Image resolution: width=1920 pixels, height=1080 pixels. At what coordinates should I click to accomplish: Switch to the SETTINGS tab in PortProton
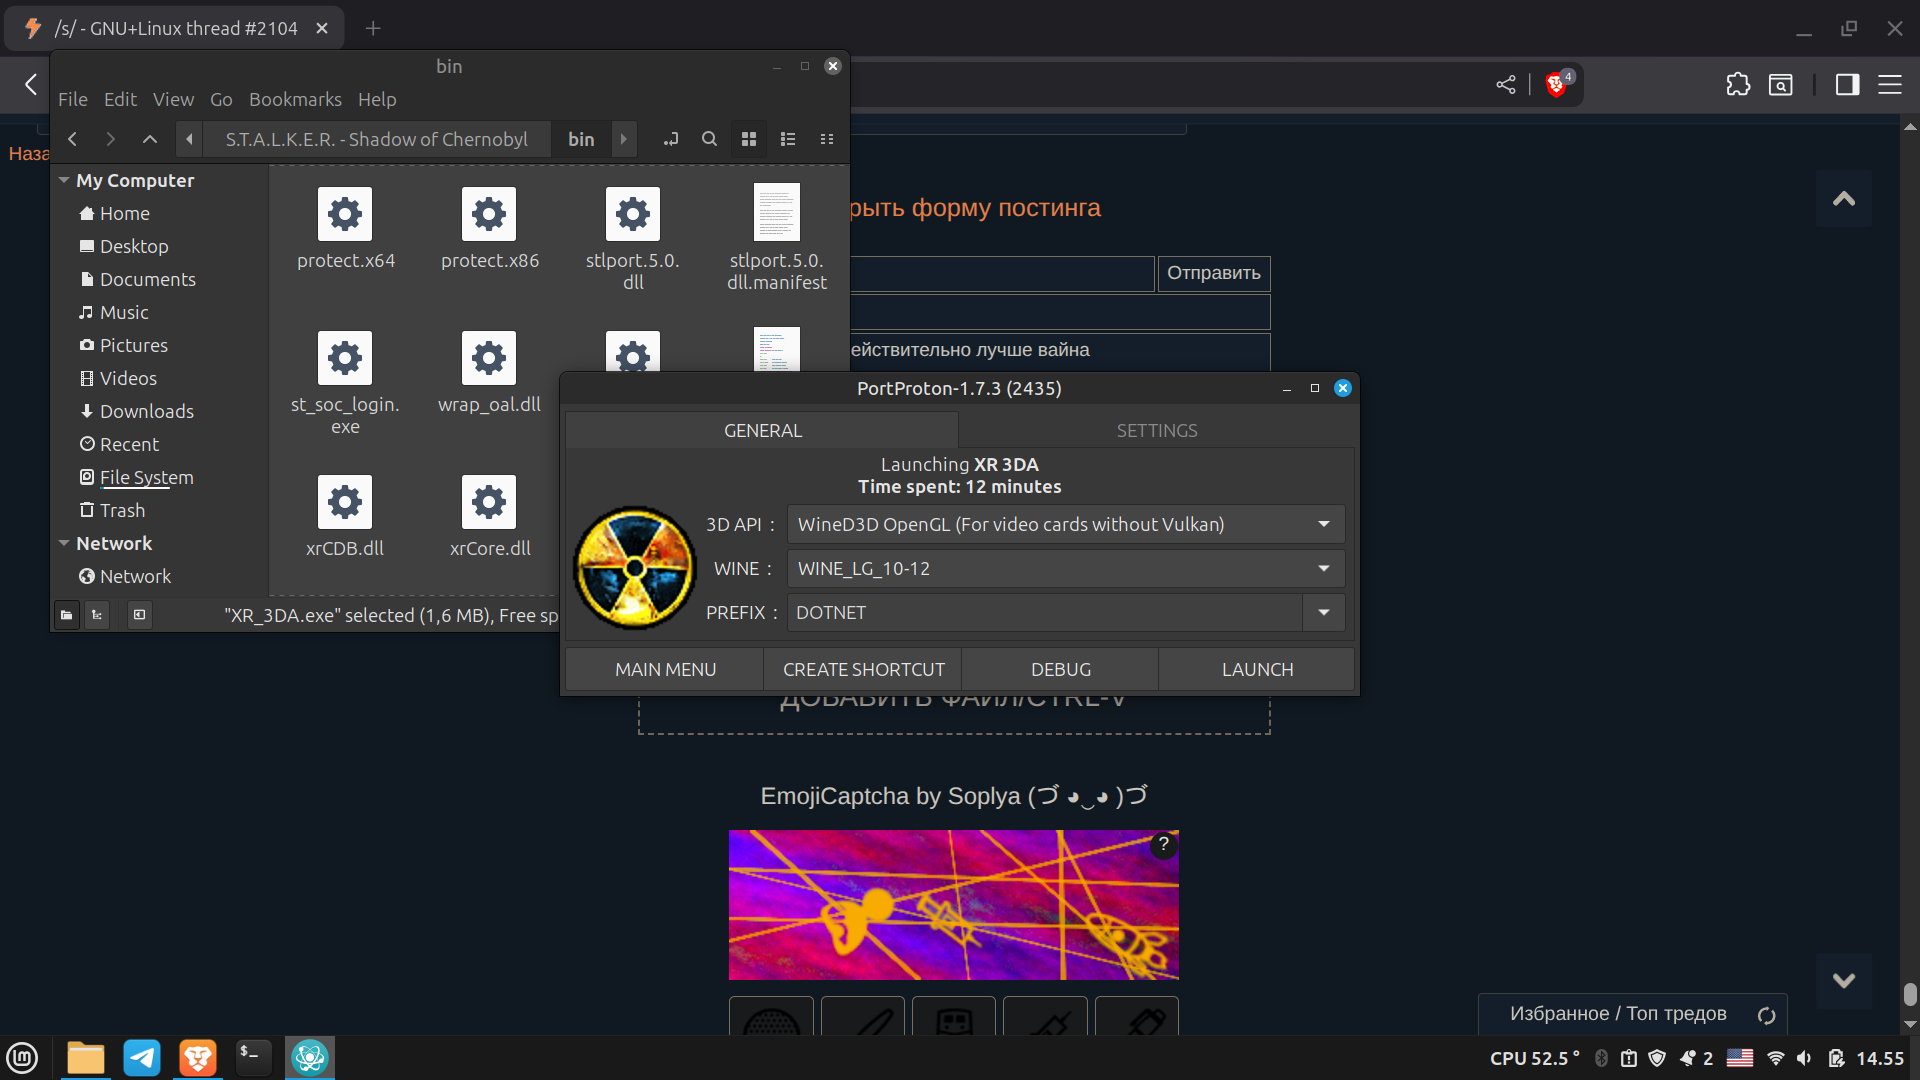tap(1156, 430)
